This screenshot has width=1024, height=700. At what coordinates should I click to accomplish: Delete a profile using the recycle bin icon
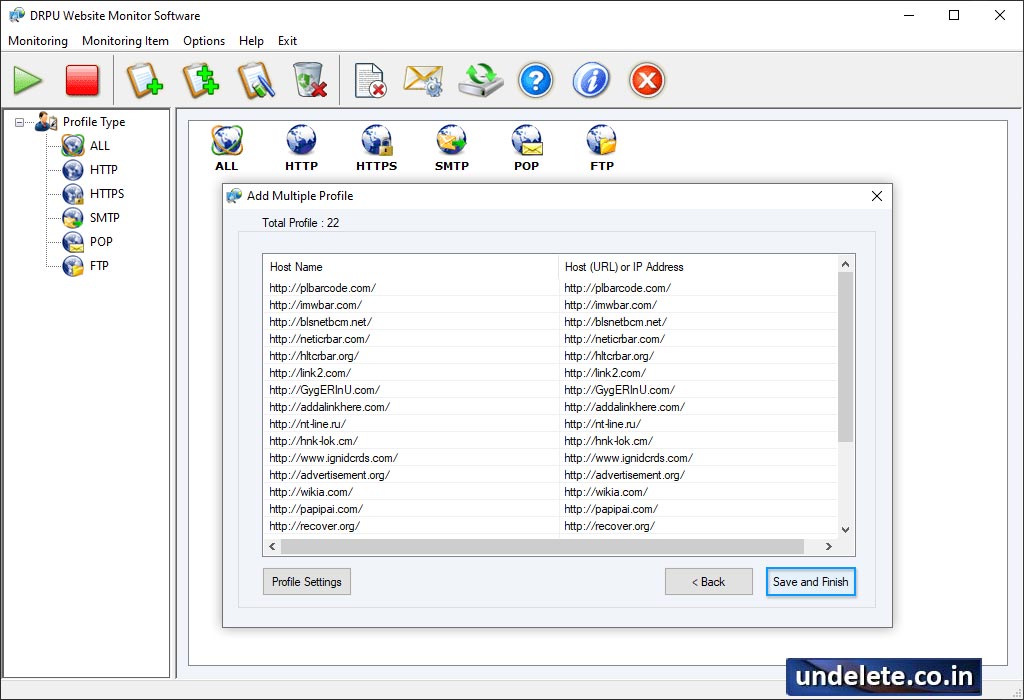[310, 80]
